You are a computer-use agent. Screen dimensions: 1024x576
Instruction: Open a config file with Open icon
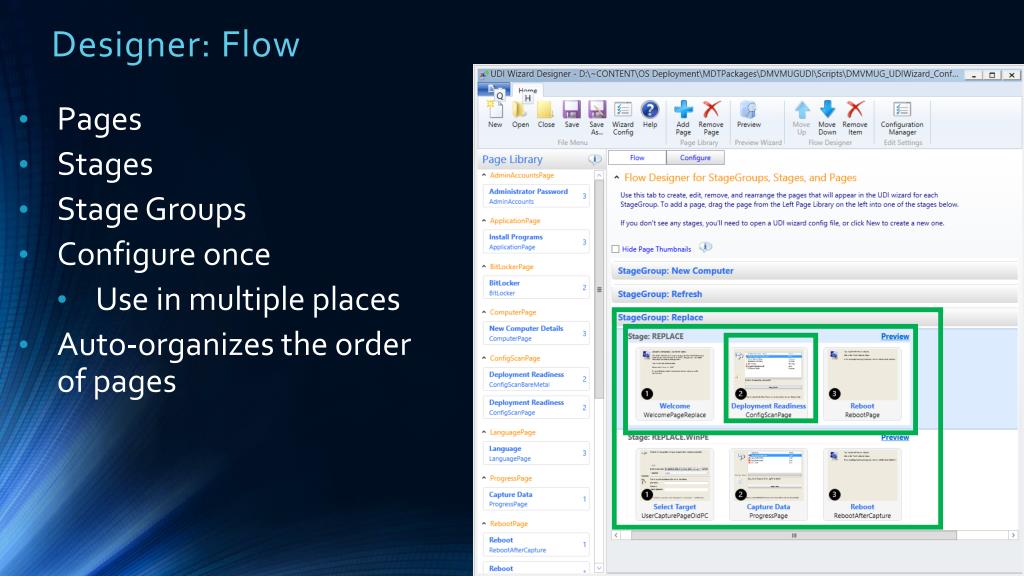click(x=520, y=110)
